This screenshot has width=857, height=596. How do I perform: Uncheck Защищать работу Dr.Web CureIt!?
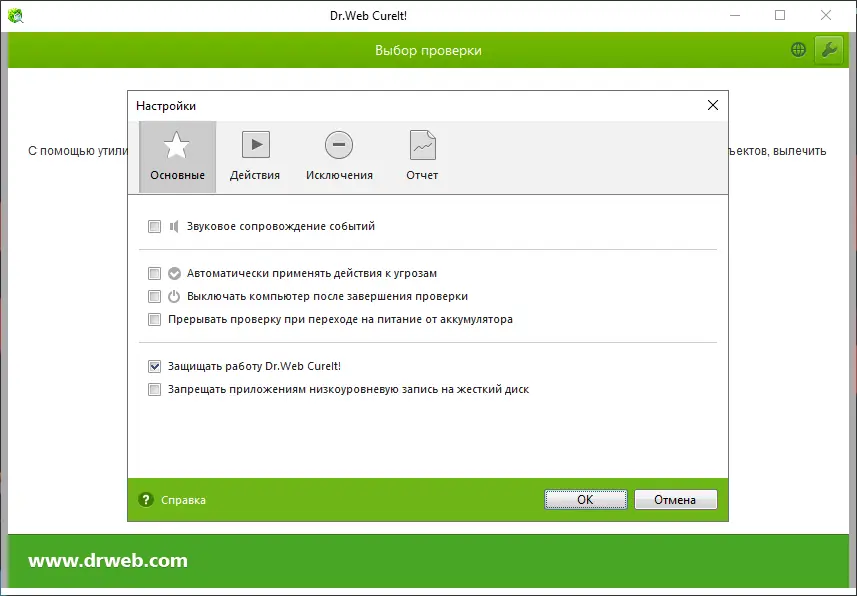pyautogui.click(x=155, y=366)
